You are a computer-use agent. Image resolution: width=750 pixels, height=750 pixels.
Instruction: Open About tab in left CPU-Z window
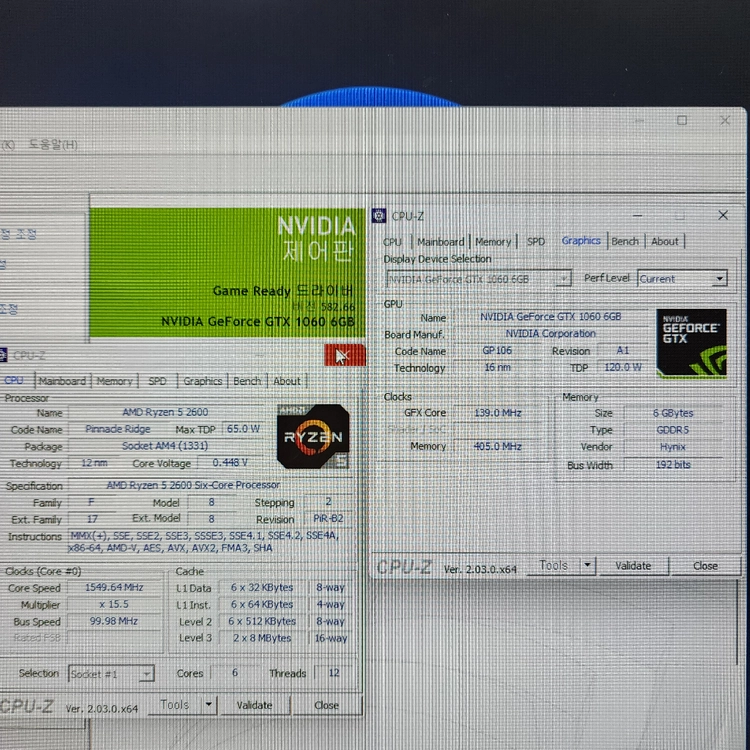click(x=287, y=381)
